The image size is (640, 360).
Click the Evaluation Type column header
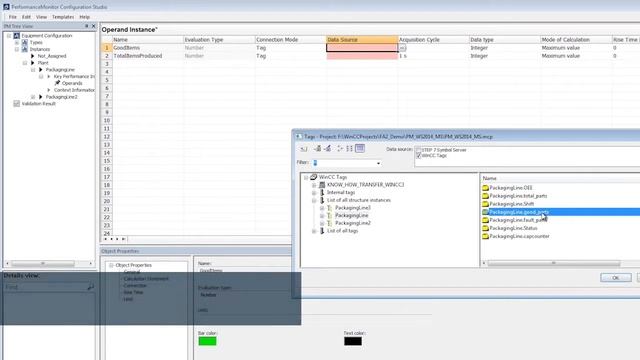pyautogui.click(x=219, y=40)
